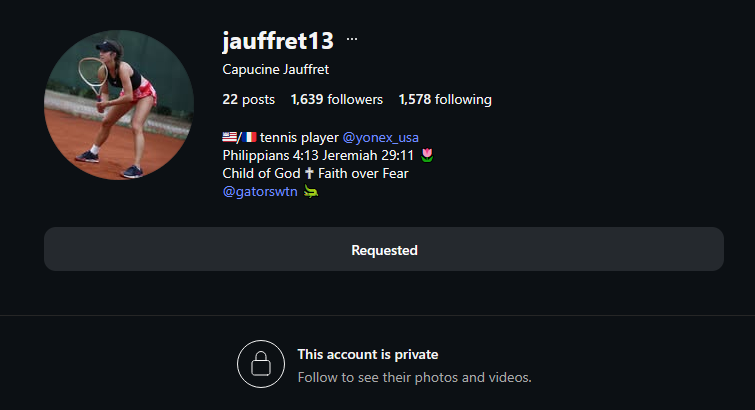Click the tulip emoji after Jeremiah 29:11
Image resolution: width=755 pixels, height=410 pixels.
pyautogui.click(x=427, y=155)
